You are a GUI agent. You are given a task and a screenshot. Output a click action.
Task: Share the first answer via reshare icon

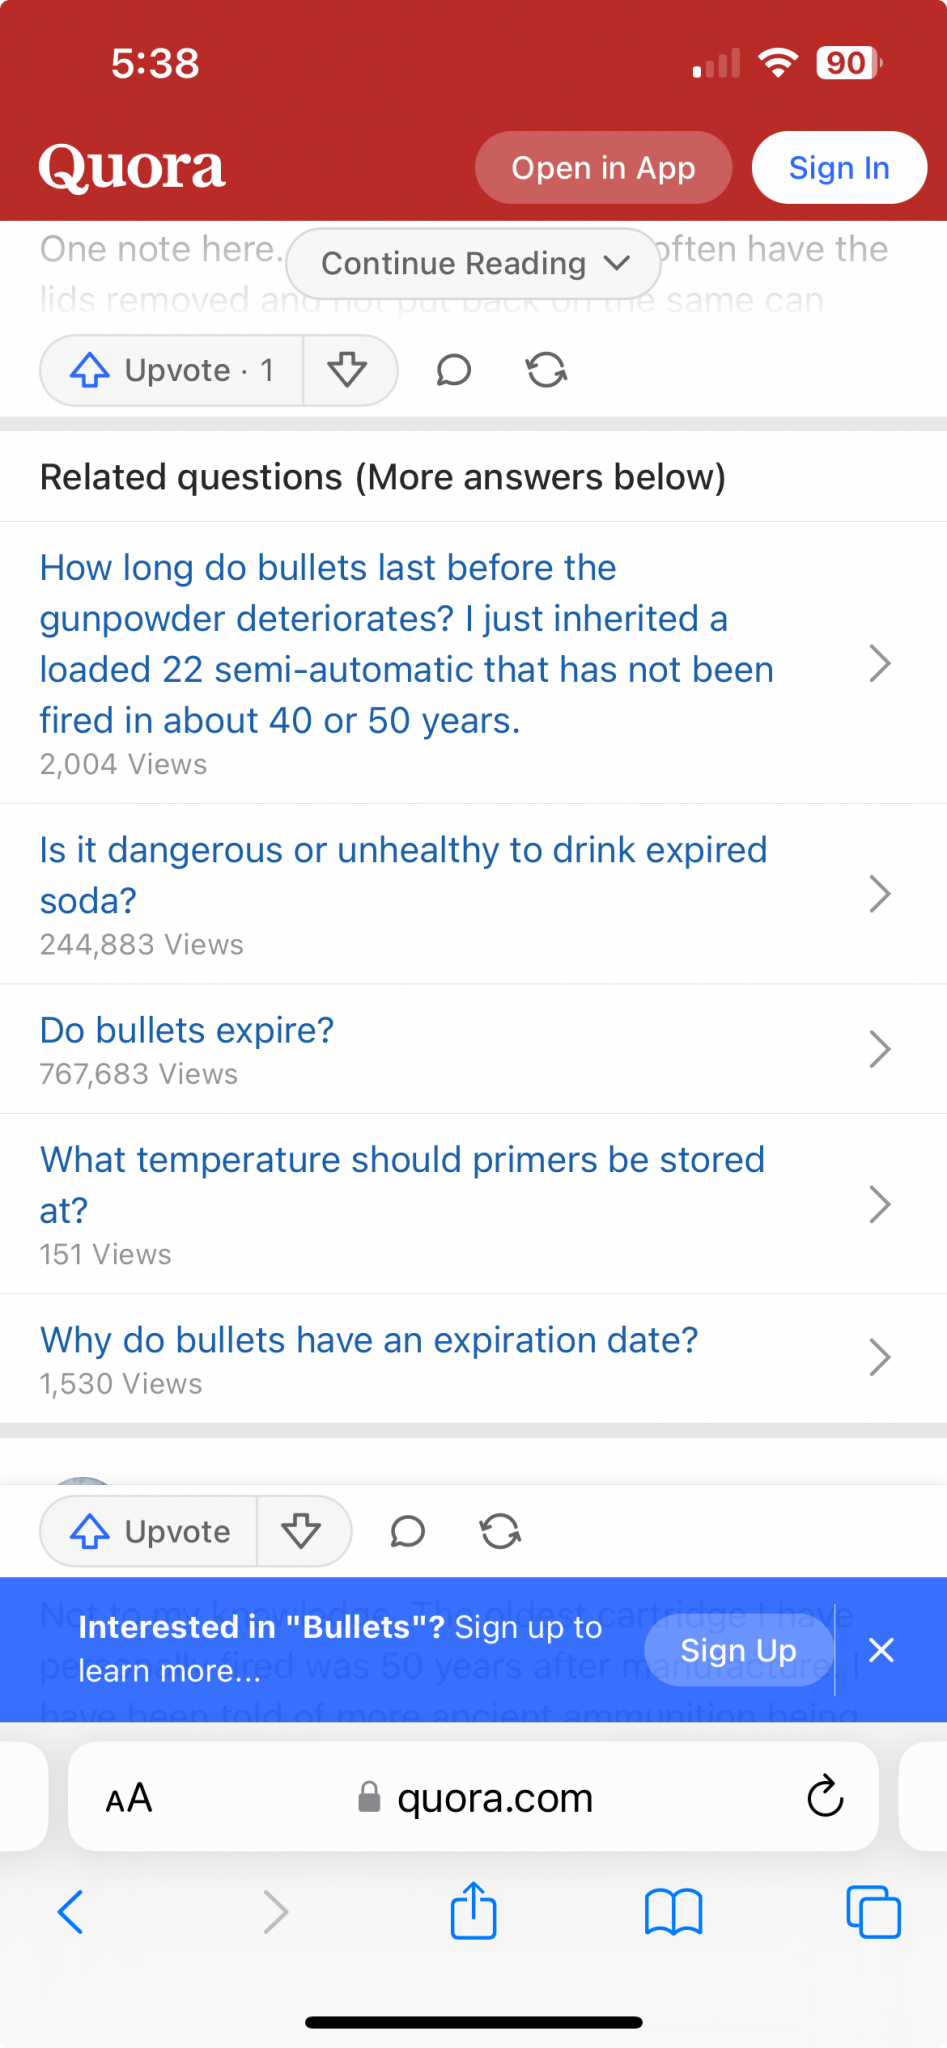(x=546, y=370)
